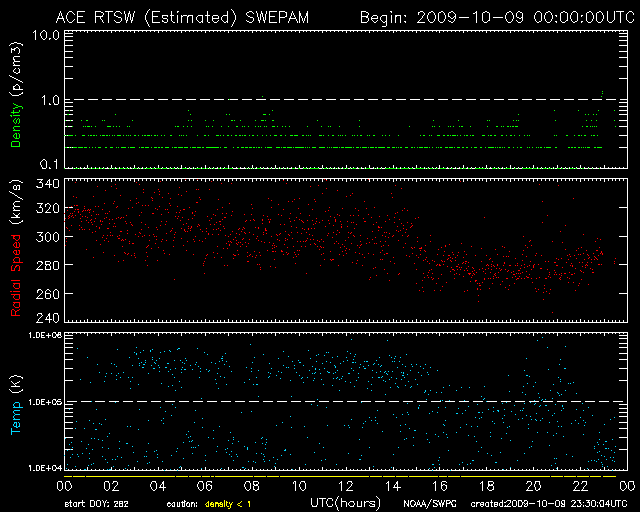Click the 'start DOY: 282' footer text
Viewport: 640px width, 512px height.
pos(96,504)
